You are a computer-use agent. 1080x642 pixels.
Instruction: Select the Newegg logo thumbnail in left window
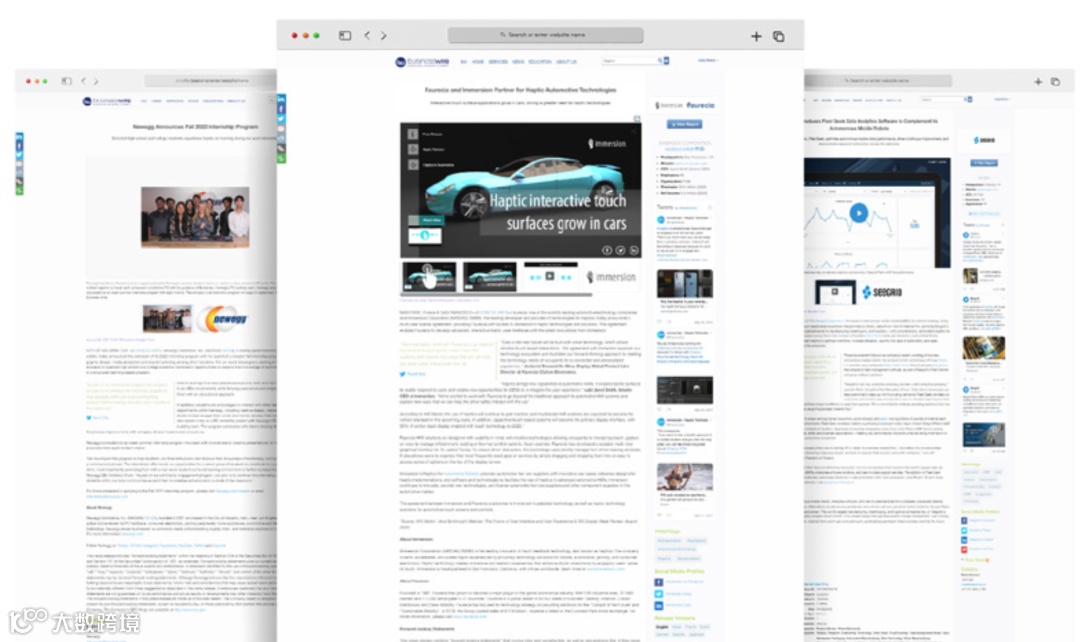(x=222, y=319)
